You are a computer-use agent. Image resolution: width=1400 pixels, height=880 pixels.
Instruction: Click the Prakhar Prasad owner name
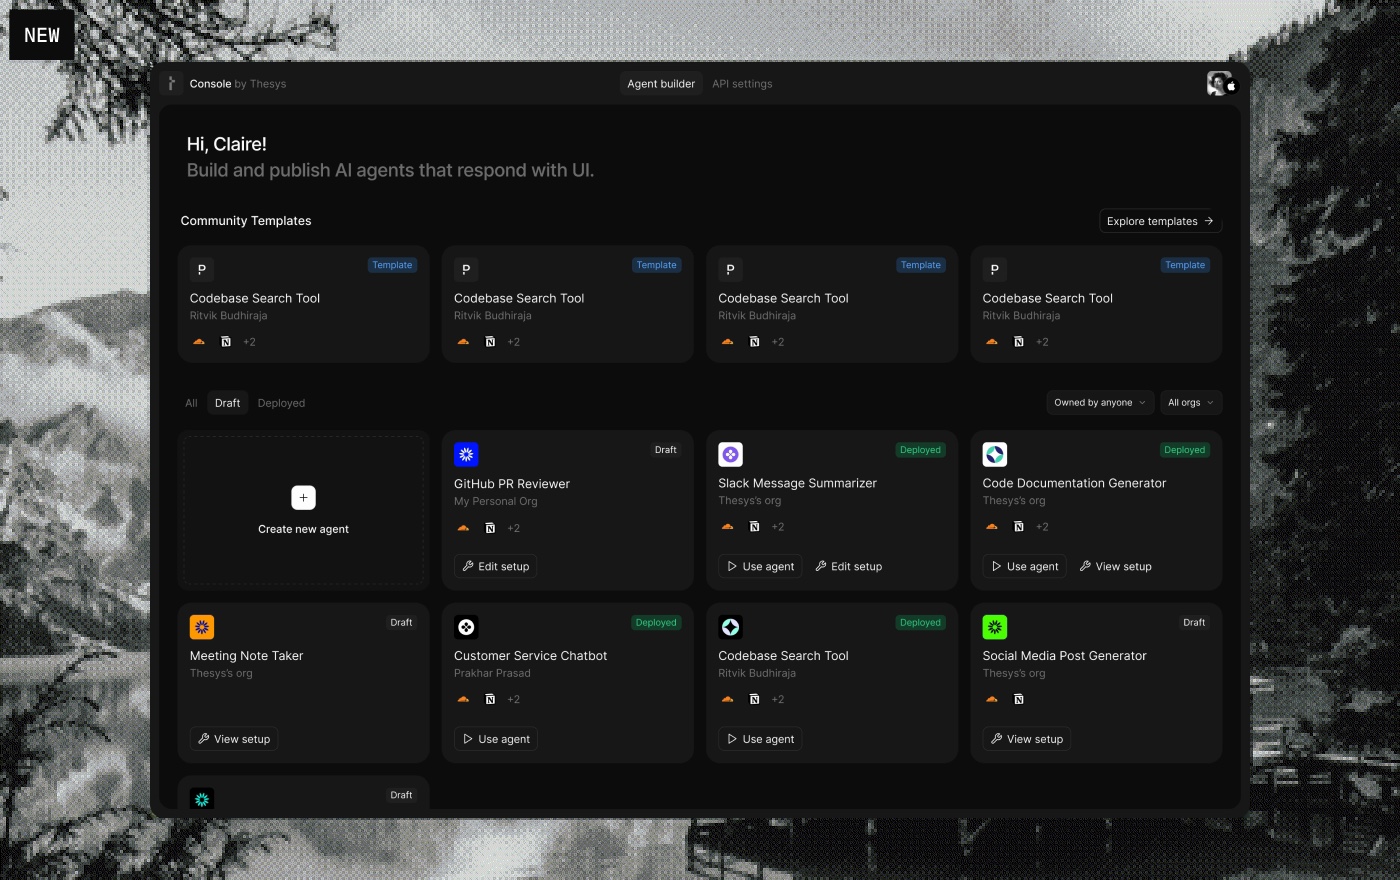[492, 674]
